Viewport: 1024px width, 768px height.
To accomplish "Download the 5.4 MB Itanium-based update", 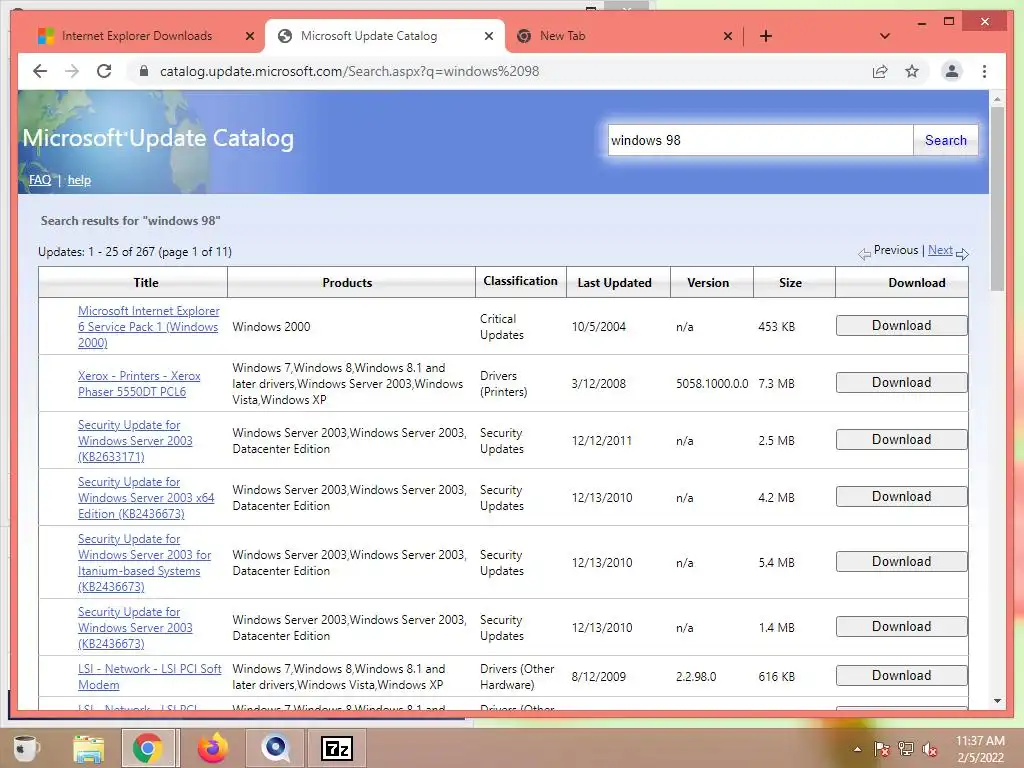I will (x=901, y=561).
